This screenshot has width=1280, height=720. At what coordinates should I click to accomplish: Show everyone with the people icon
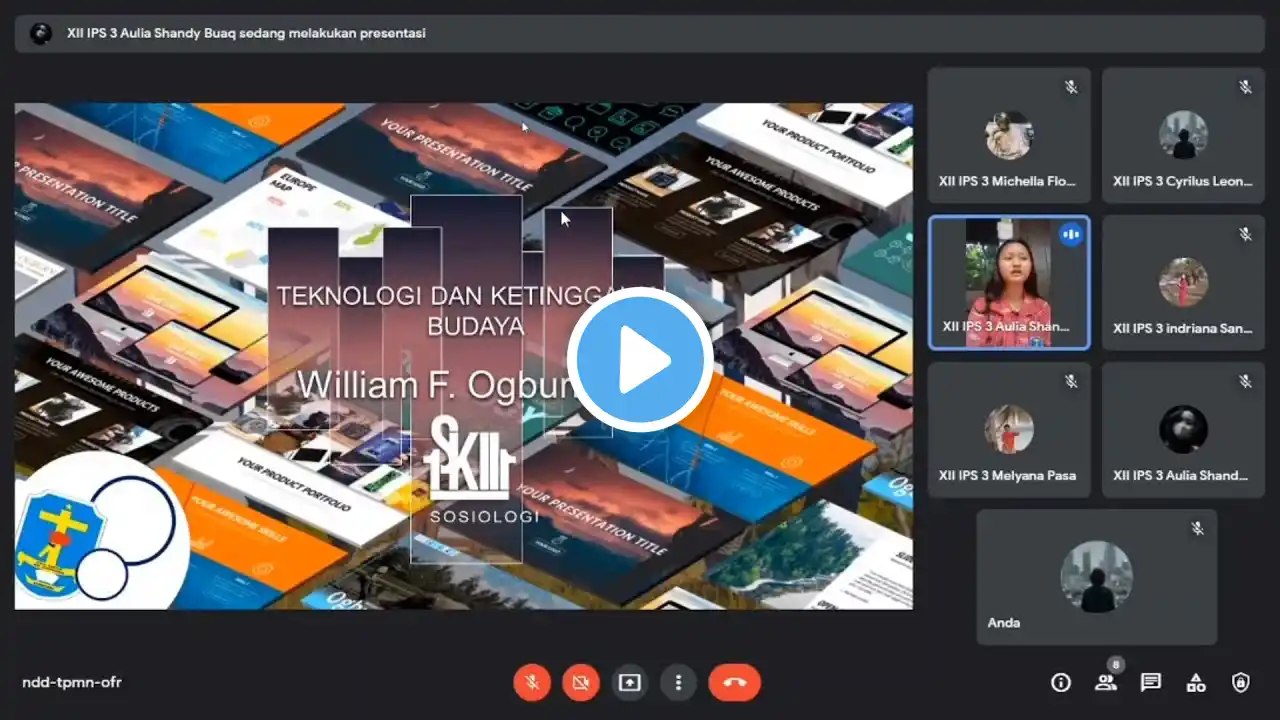point(1106,683)
